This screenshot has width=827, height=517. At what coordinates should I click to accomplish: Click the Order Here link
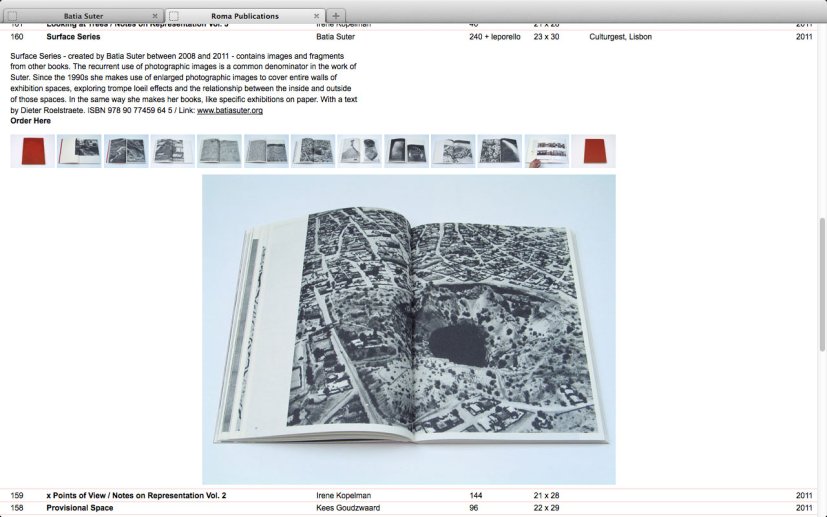click(x=31, y=121)
